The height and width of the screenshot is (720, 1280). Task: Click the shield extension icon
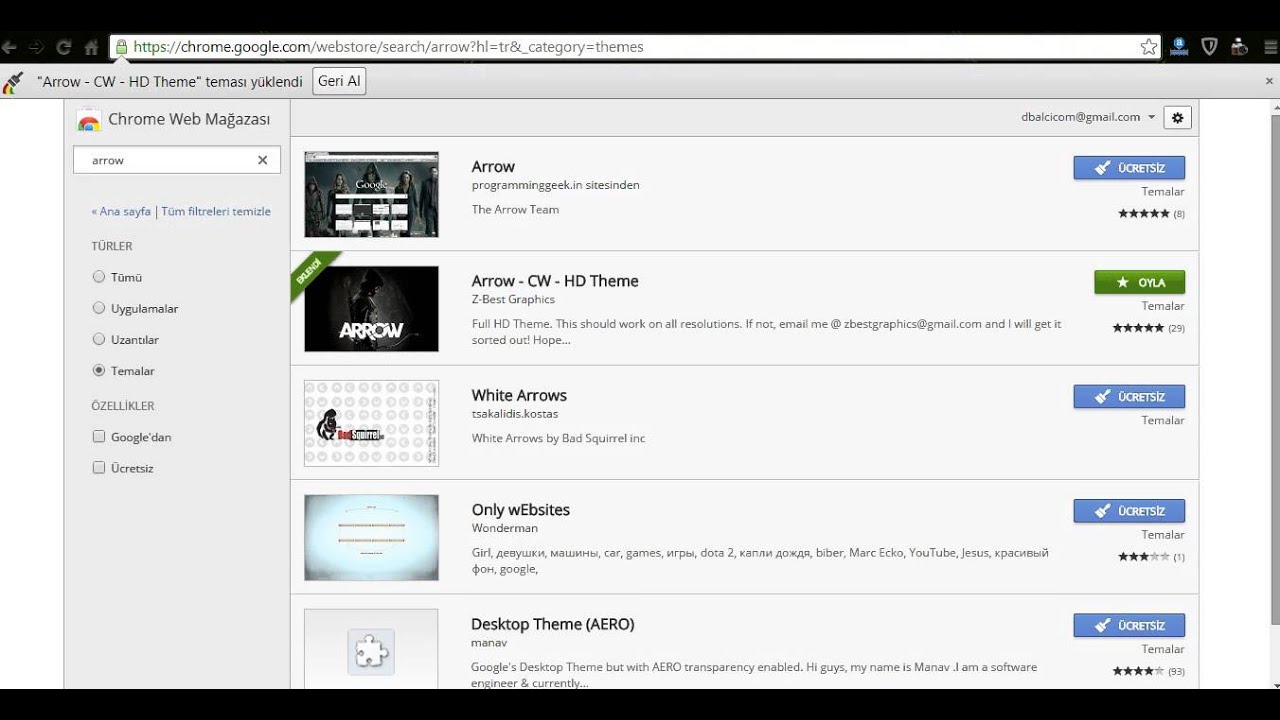click(x=1209, y=46)
